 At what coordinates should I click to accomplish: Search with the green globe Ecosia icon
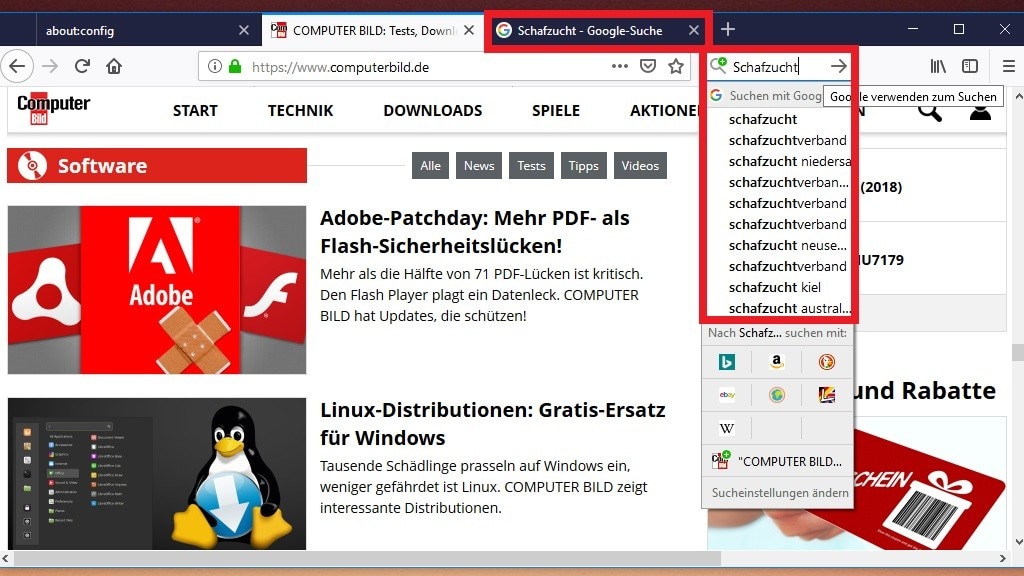(x=776, y=394)
